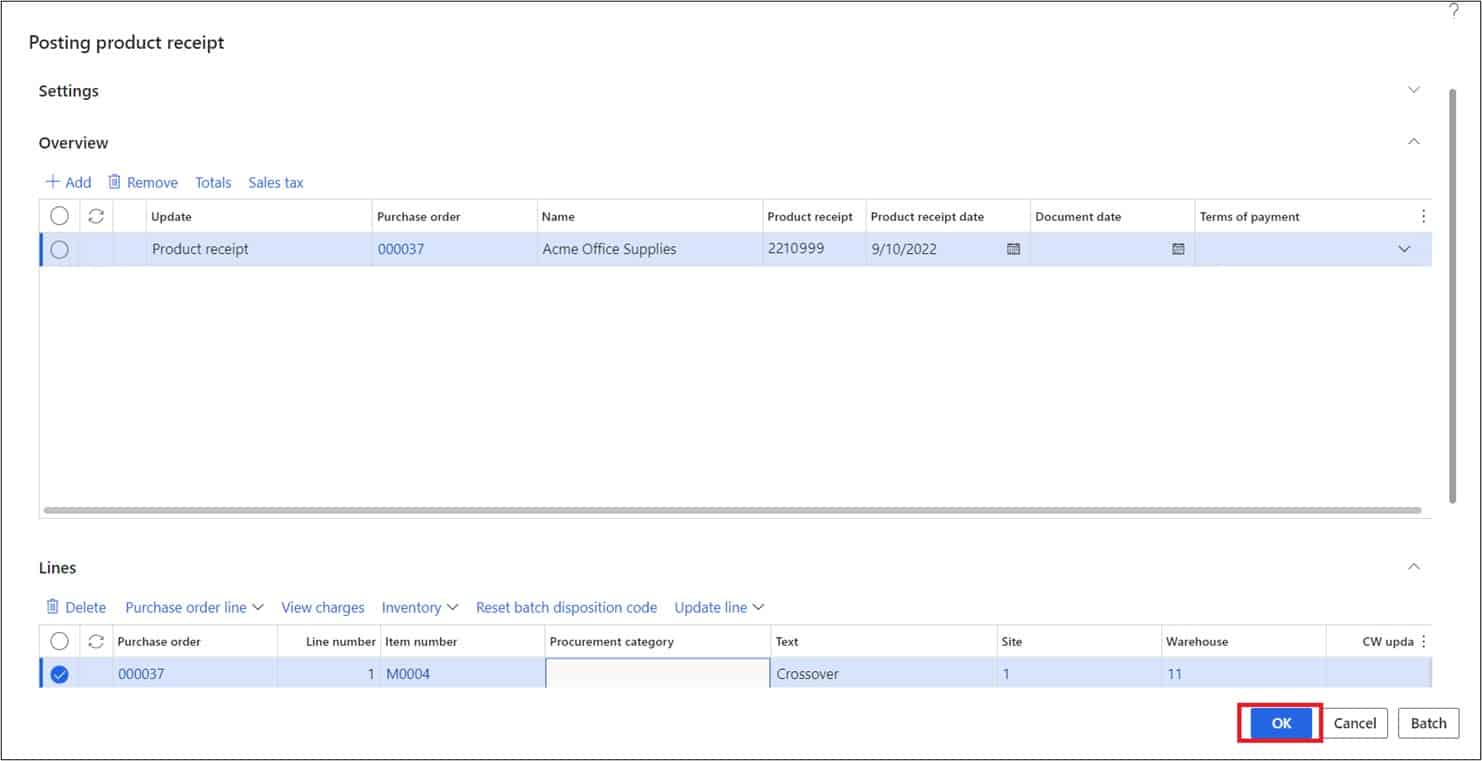The width and height of the screenshot is (1482, 761).
Task: Open the calendar for Product receipt date
Action: pos(1013,249)
